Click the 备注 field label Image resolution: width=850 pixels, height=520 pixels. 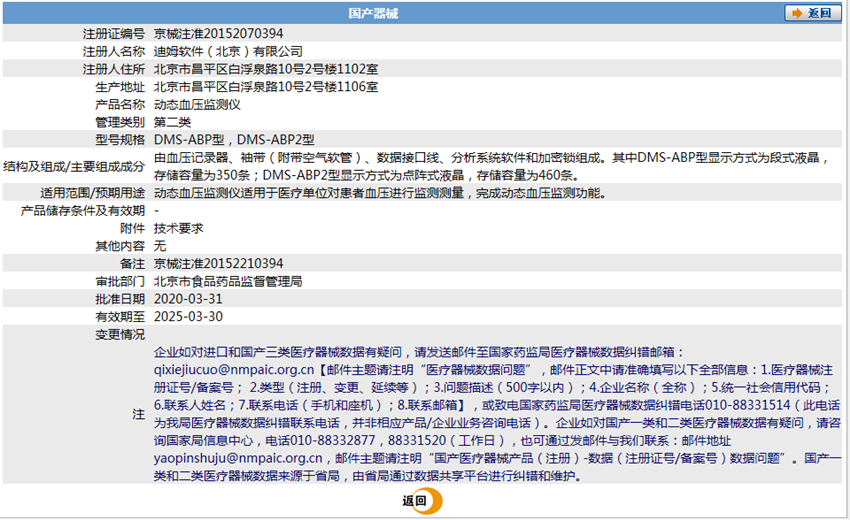[132, 264]
